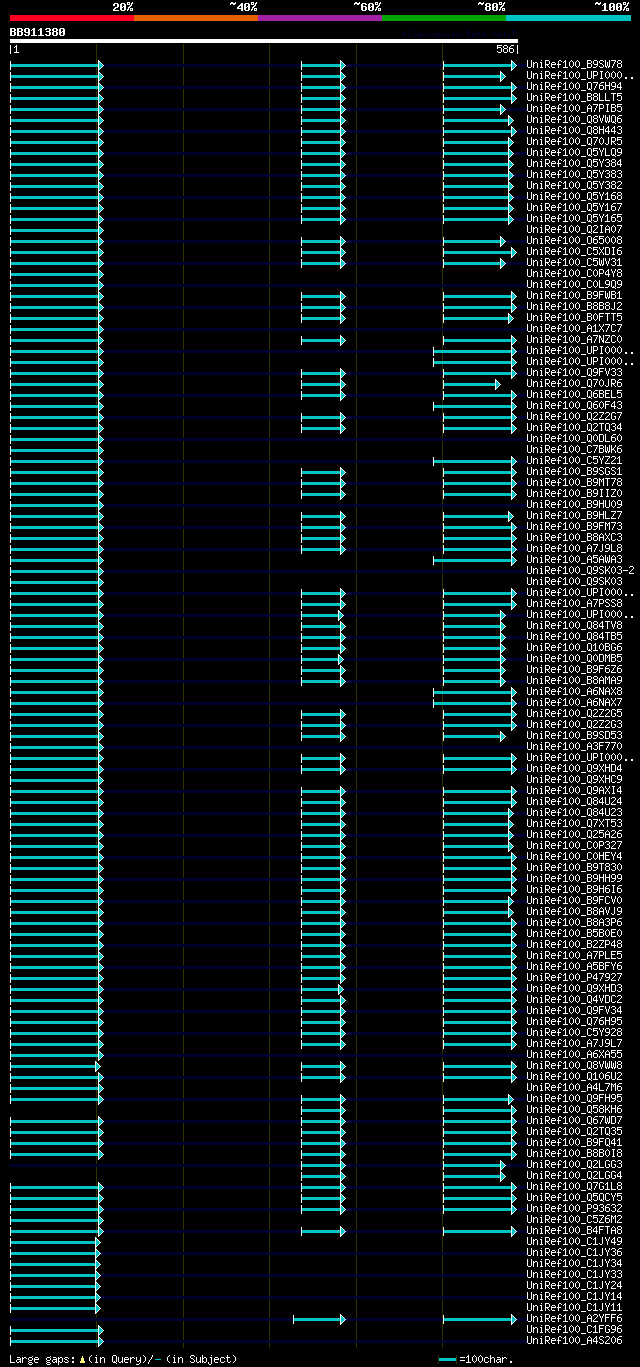
Task: Select the UniRef100_Q70JR5 entry
Action: 574,141
